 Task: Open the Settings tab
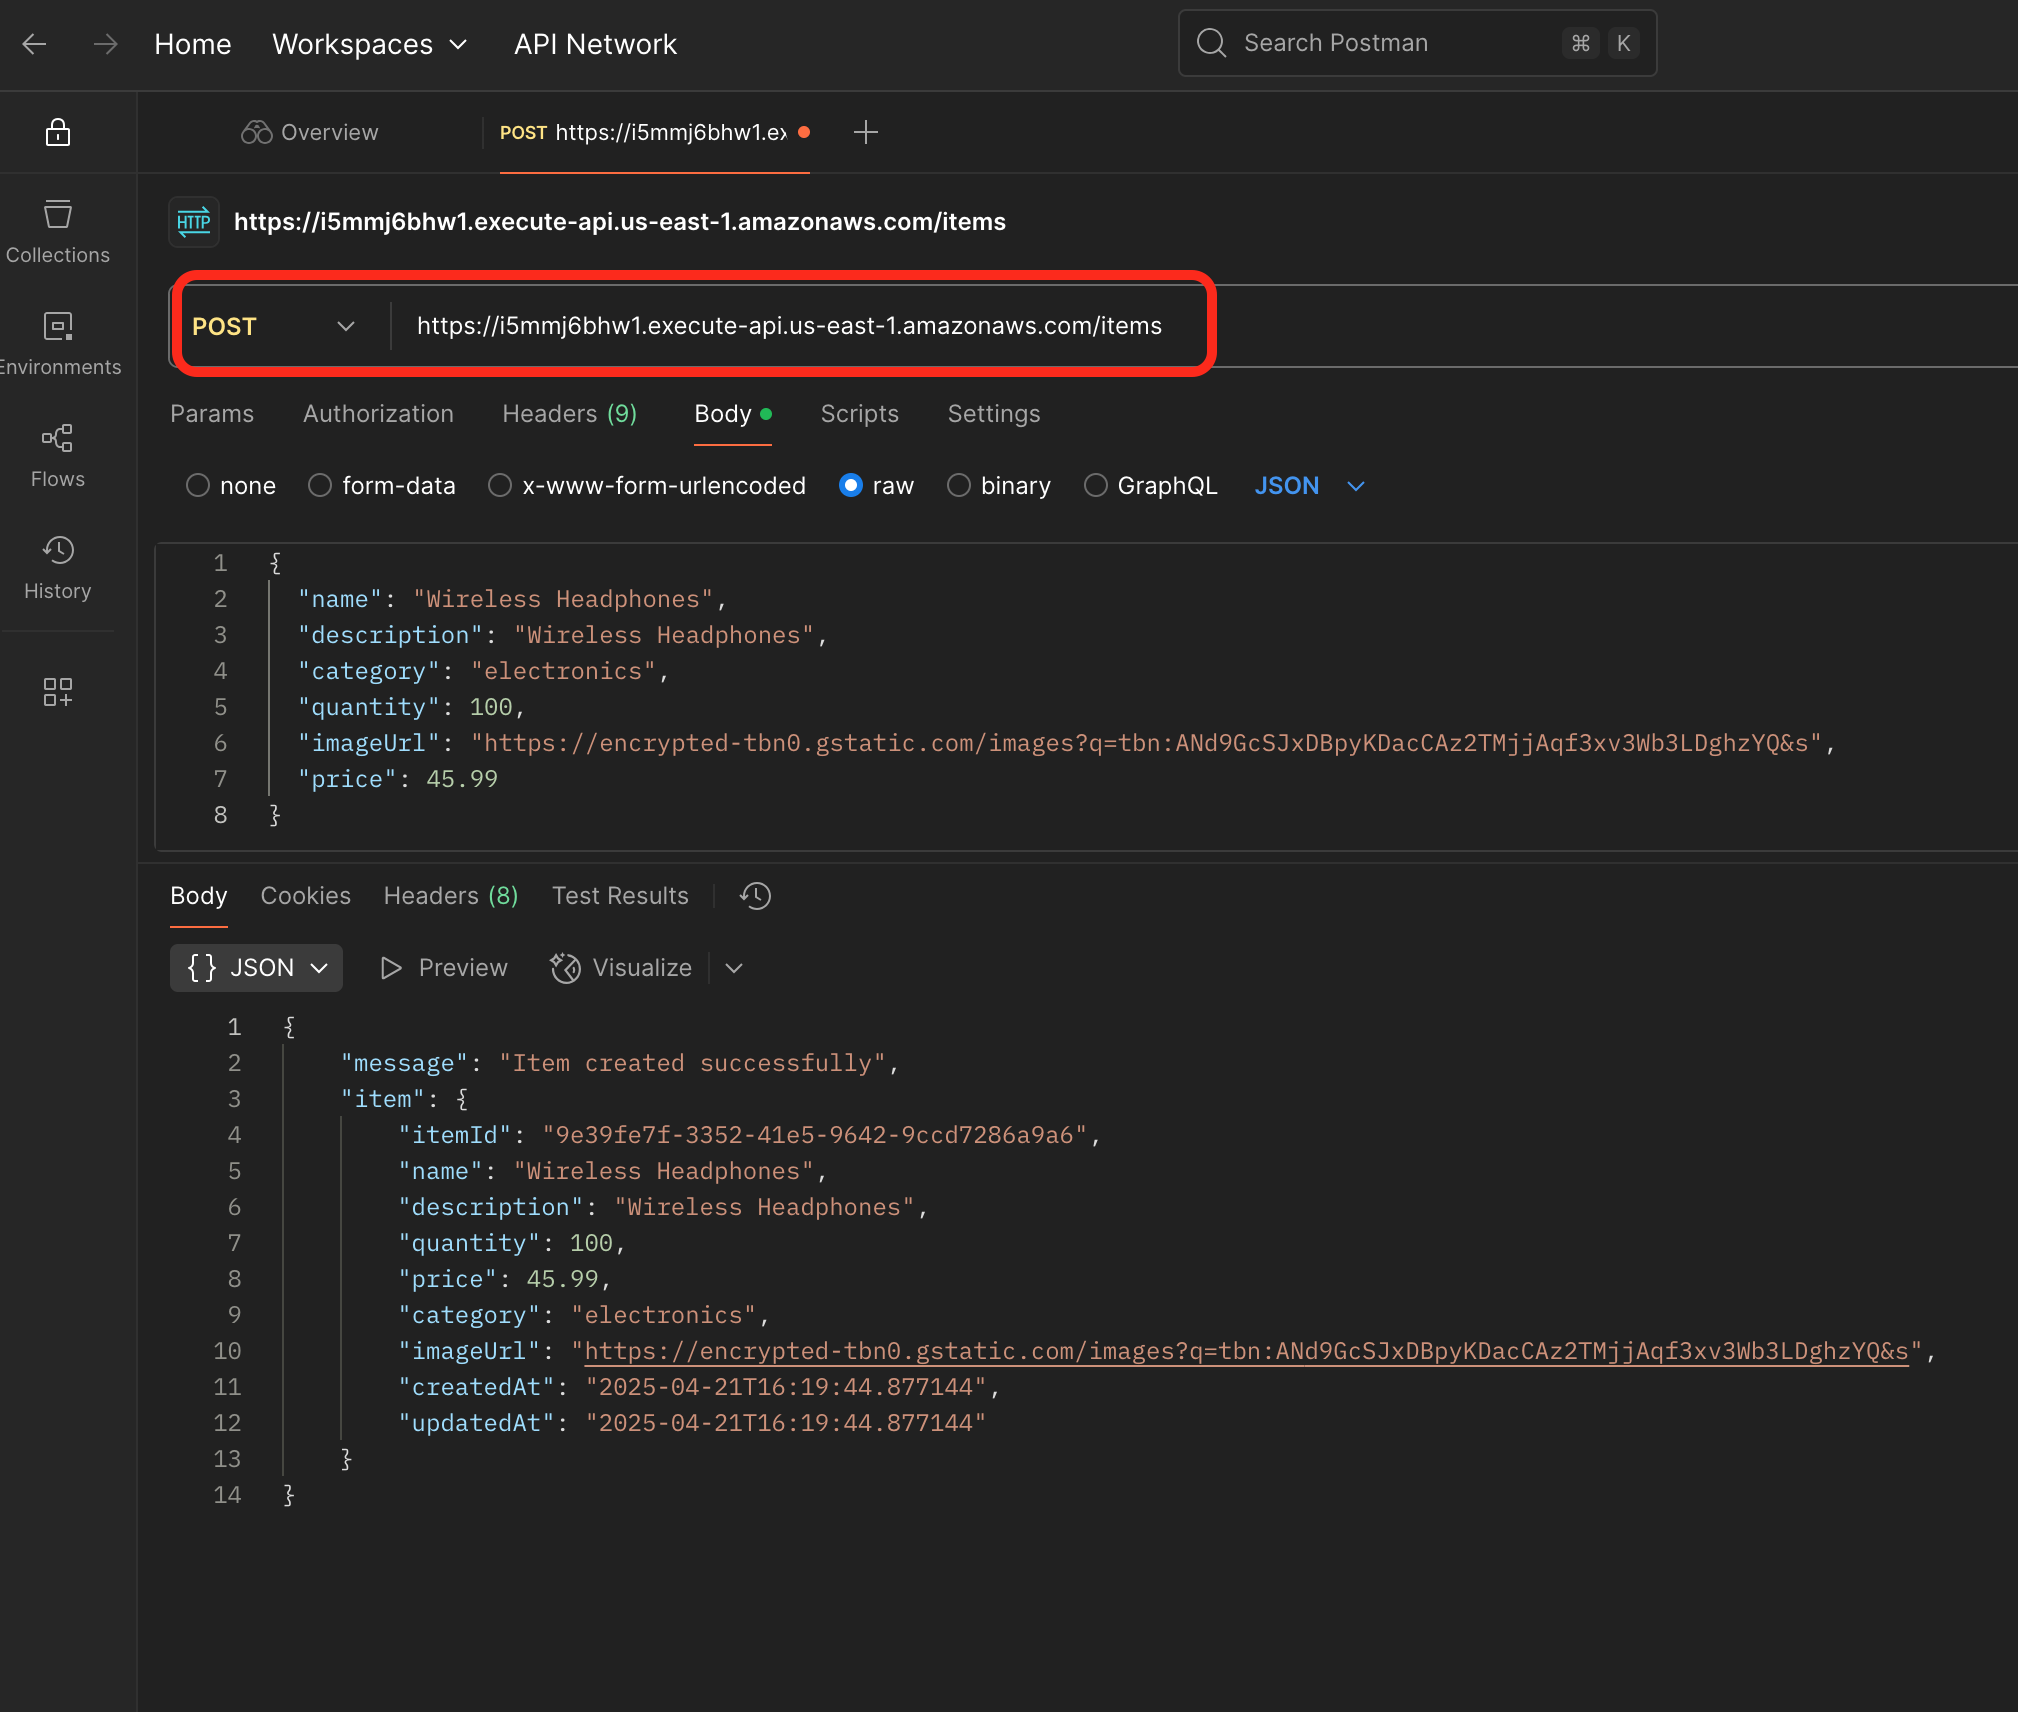(994, 414)
